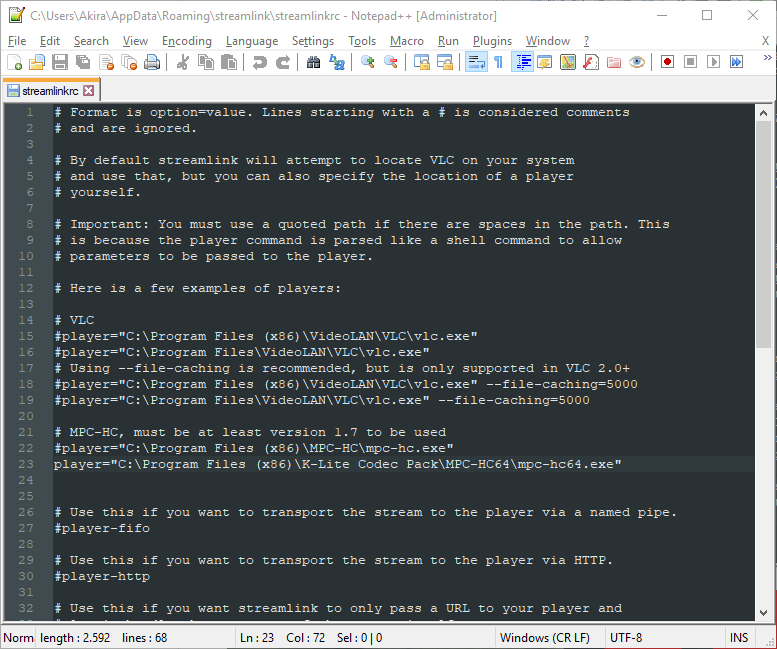Viewport: 777px width, 649px height.
Task: Click the Zoom In magnifier icon
Action: (367, 62)
